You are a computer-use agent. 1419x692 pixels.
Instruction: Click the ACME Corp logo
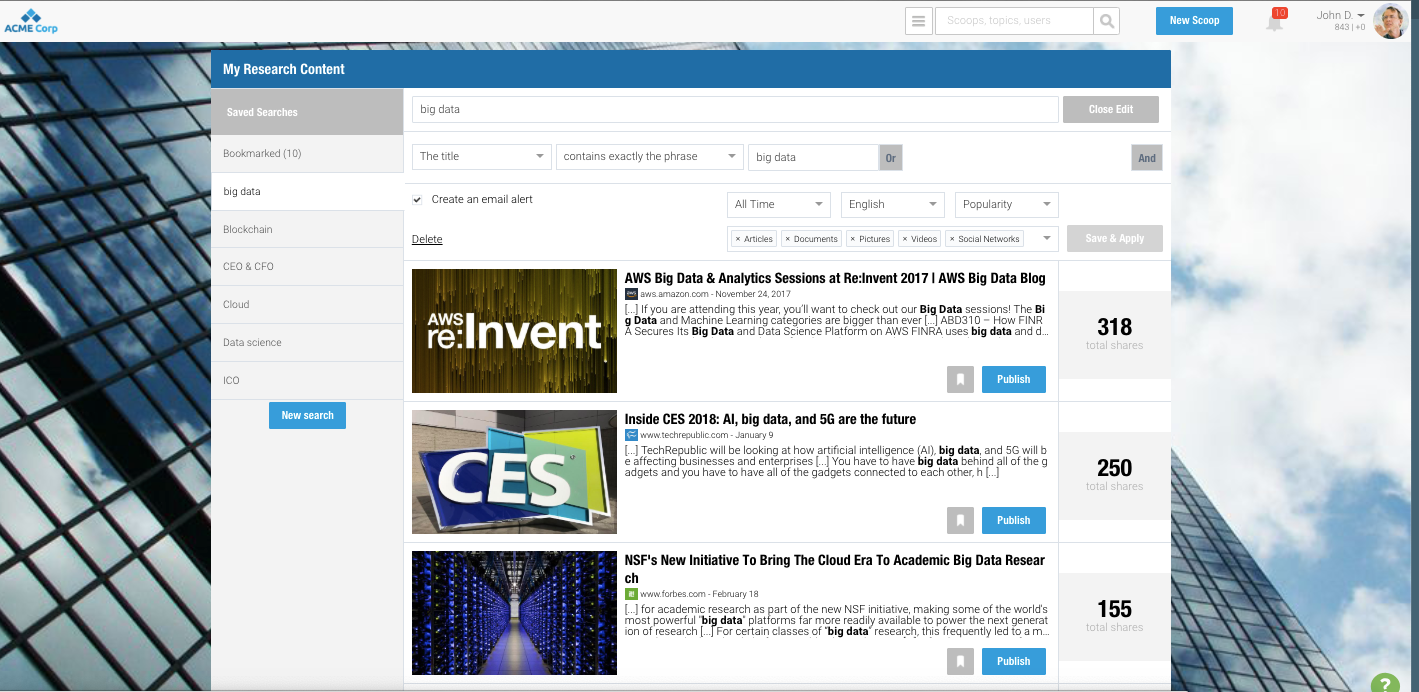click(x=31, y=21)
